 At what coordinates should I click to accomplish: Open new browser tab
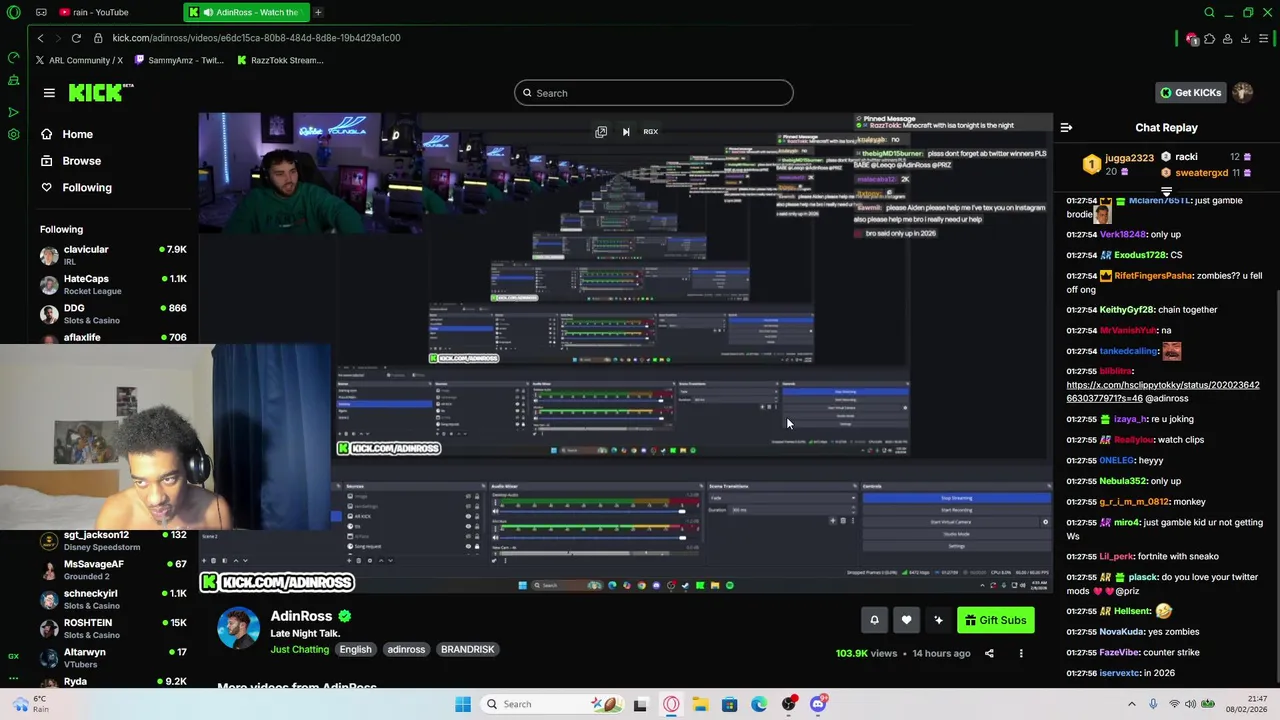(318, 12)
